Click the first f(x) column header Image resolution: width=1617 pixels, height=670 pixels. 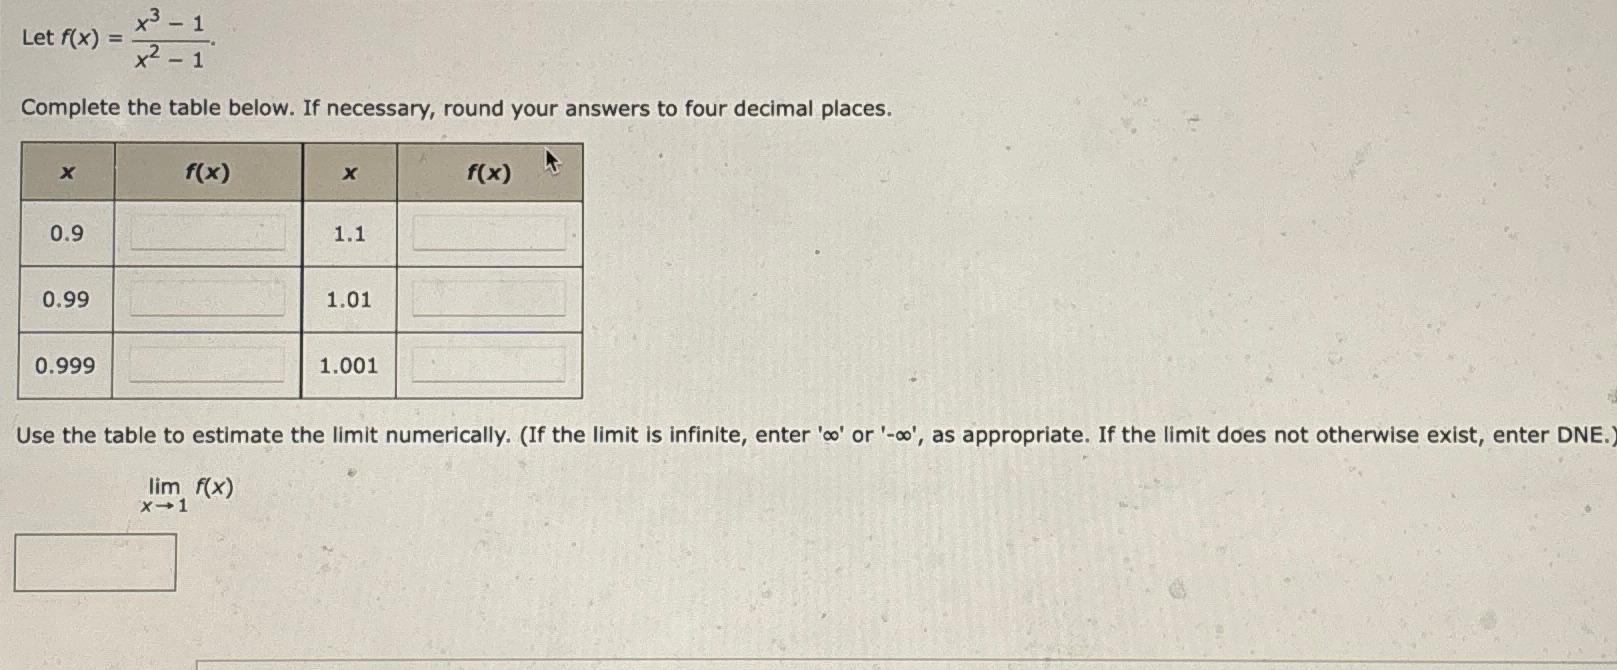point(207,171)
